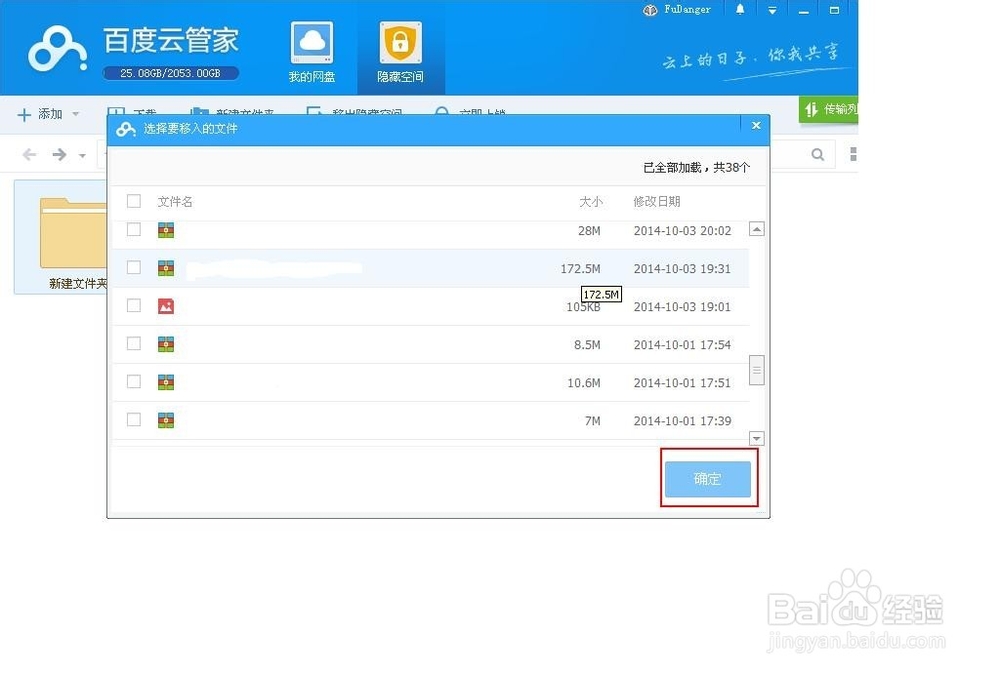Image resolution: width=1000 pixels, height=675 pixels.
Task: Sort by the 文件名 column header
Action: click(175, 202)
